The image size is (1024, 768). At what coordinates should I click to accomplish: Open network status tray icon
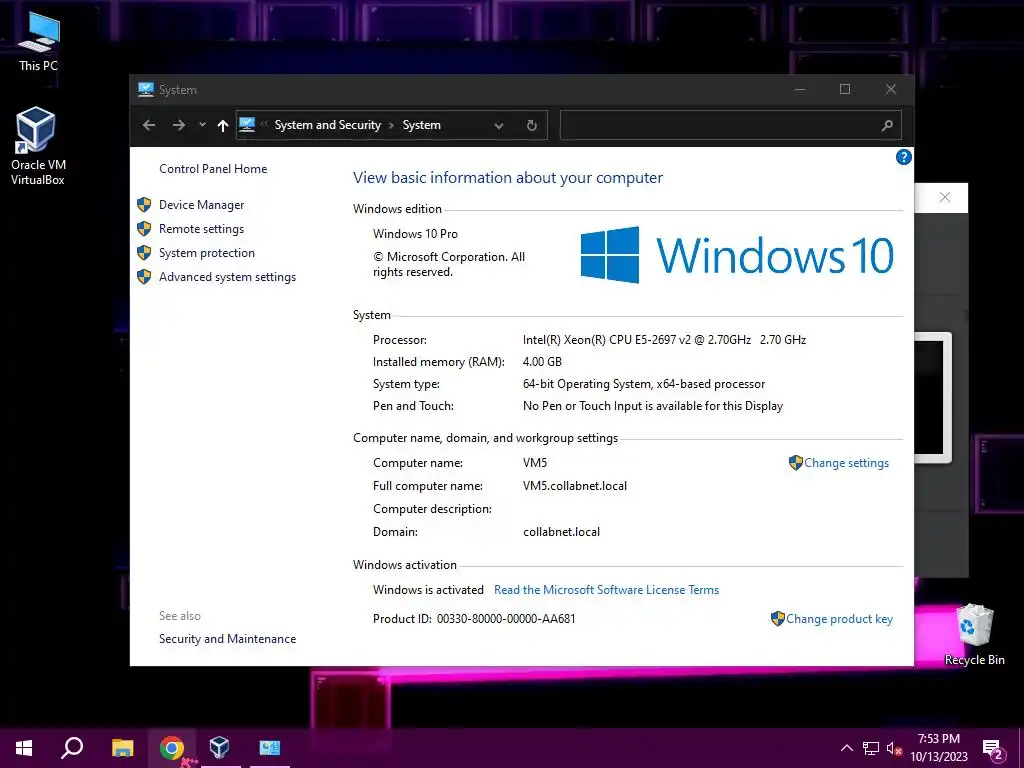coord(871,748)
